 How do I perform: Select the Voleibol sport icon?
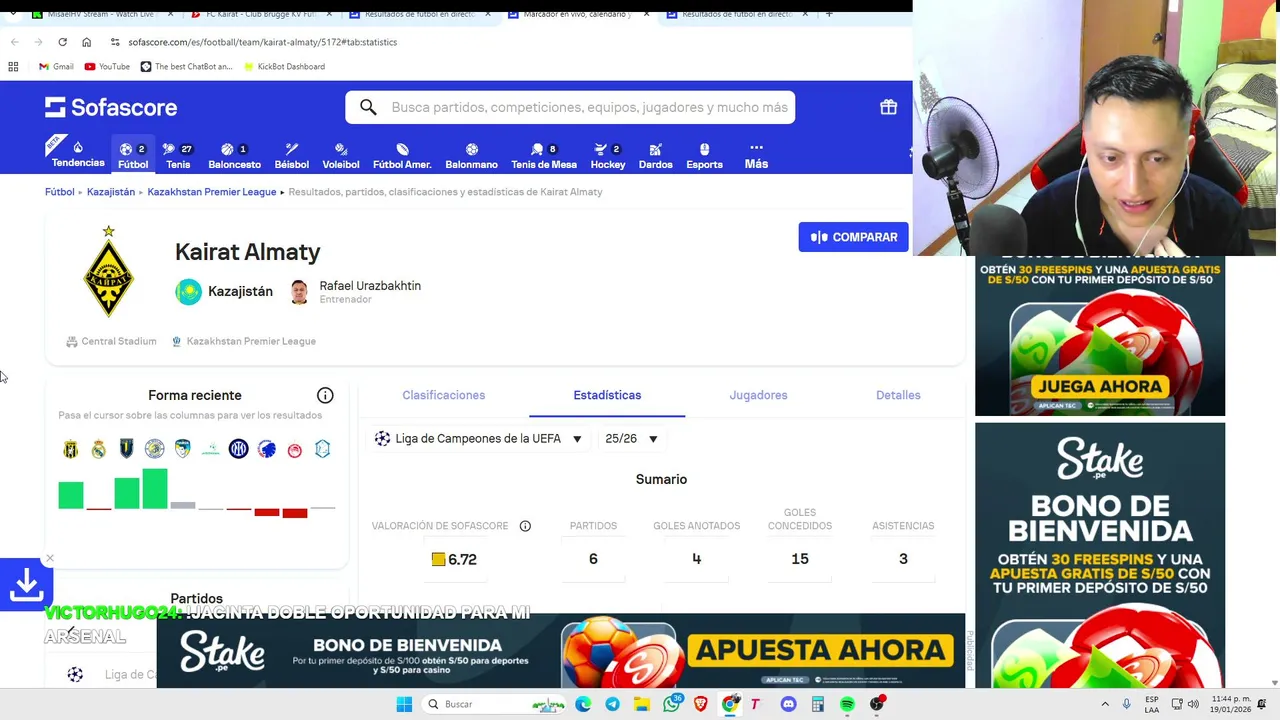click(340, 155)
